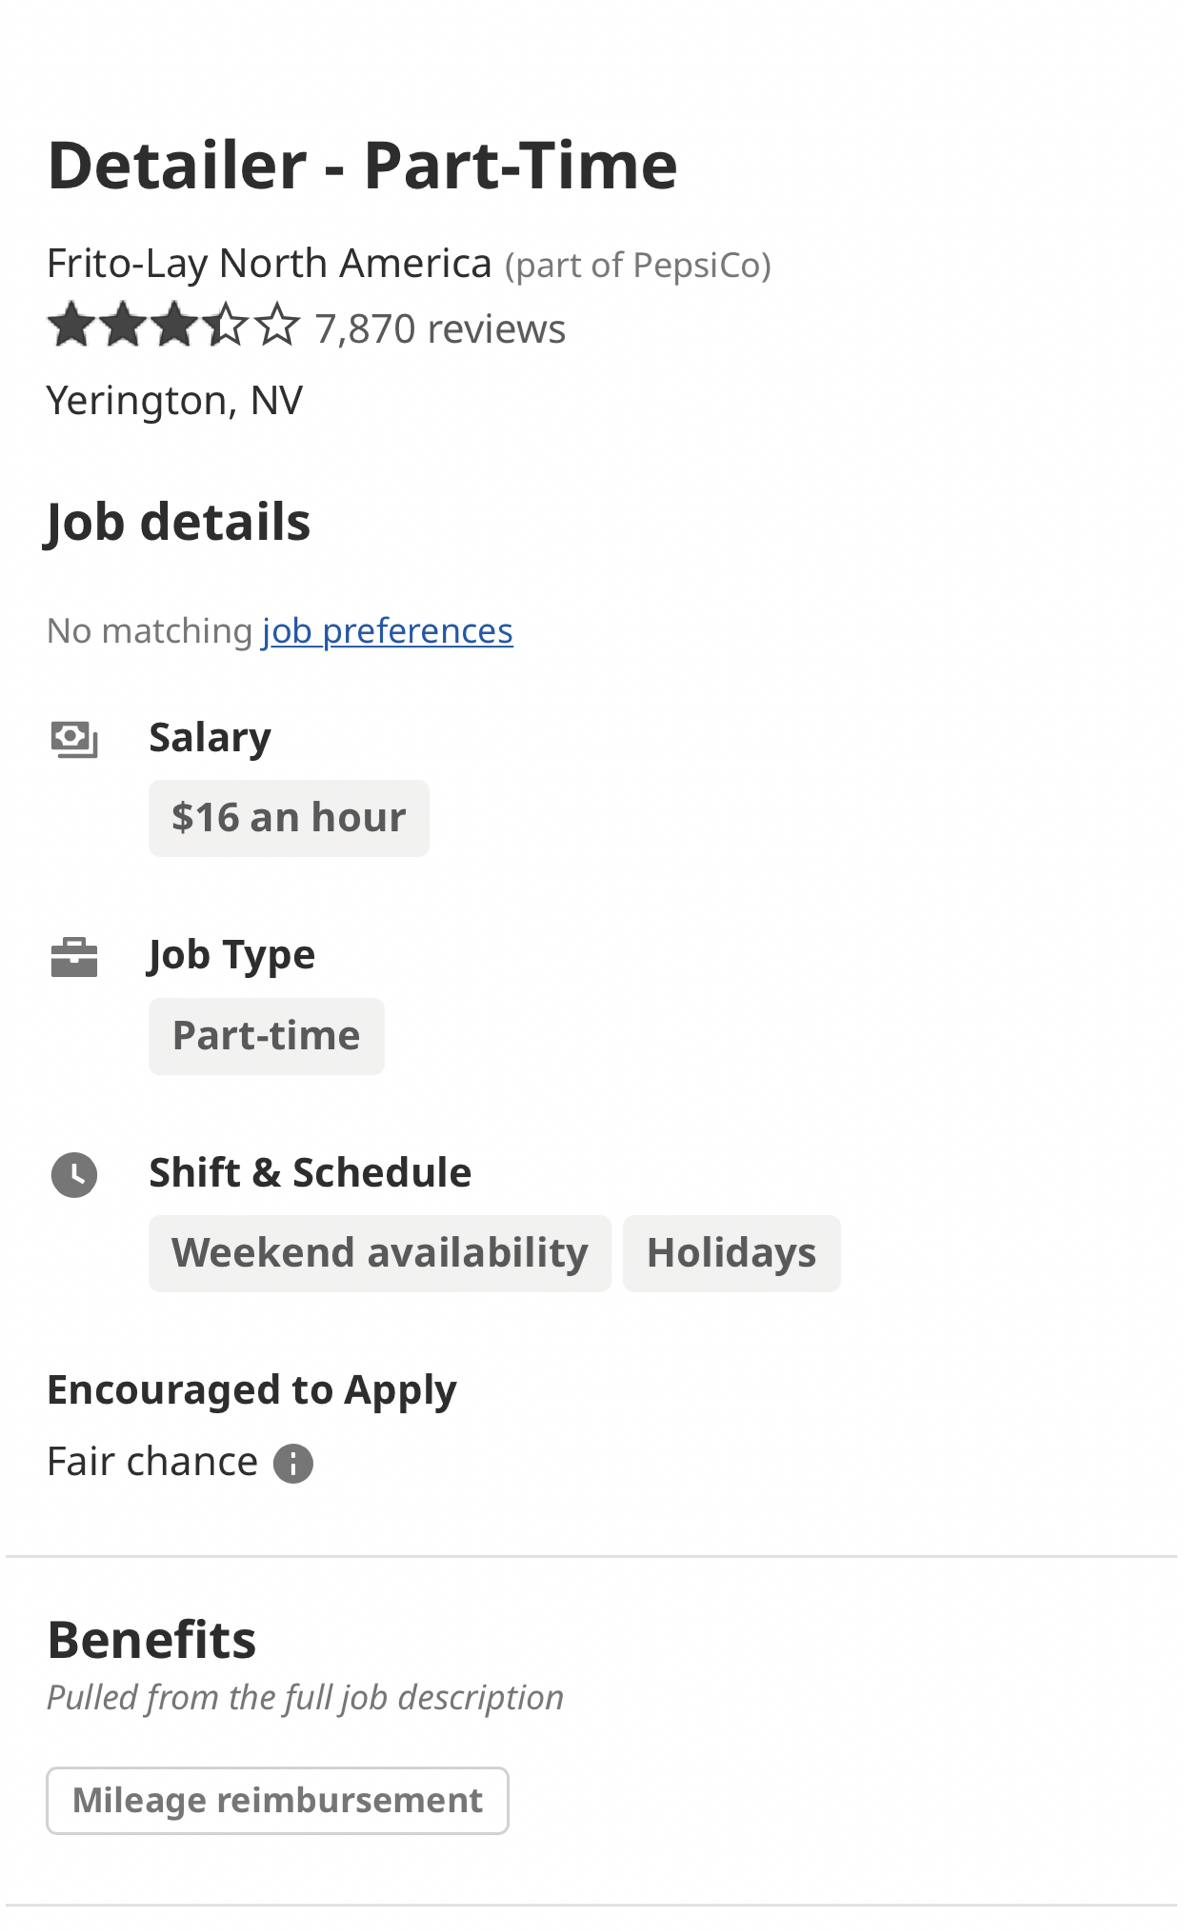Click the Fair chance info icon

[x=293, y=1464]
